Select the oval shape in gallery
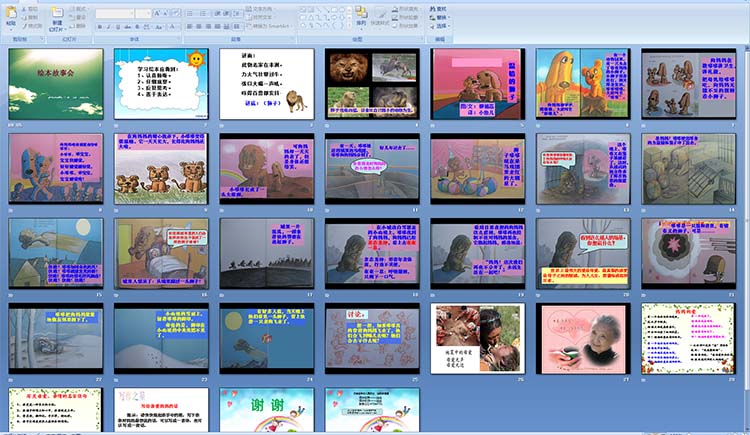 [342, 10]
